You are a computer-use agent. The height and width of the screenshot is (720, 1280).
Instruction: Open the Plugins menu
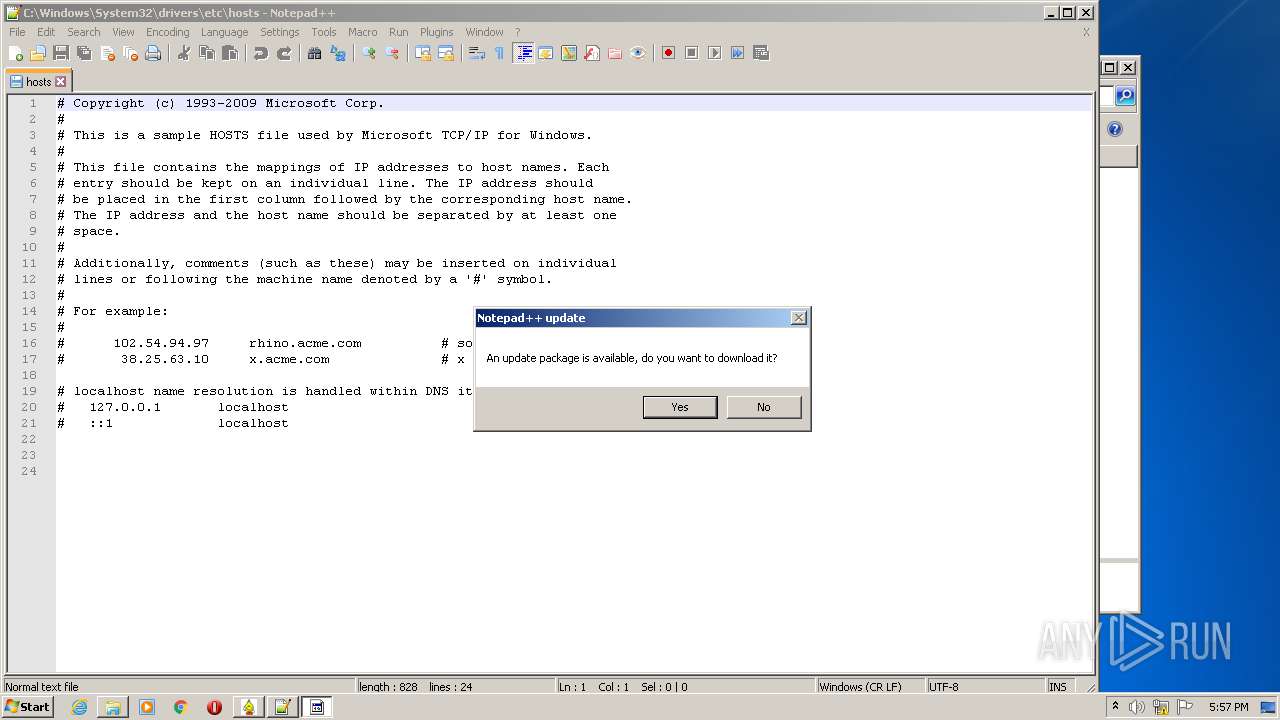pyautogui.click(x=437, y=32)
